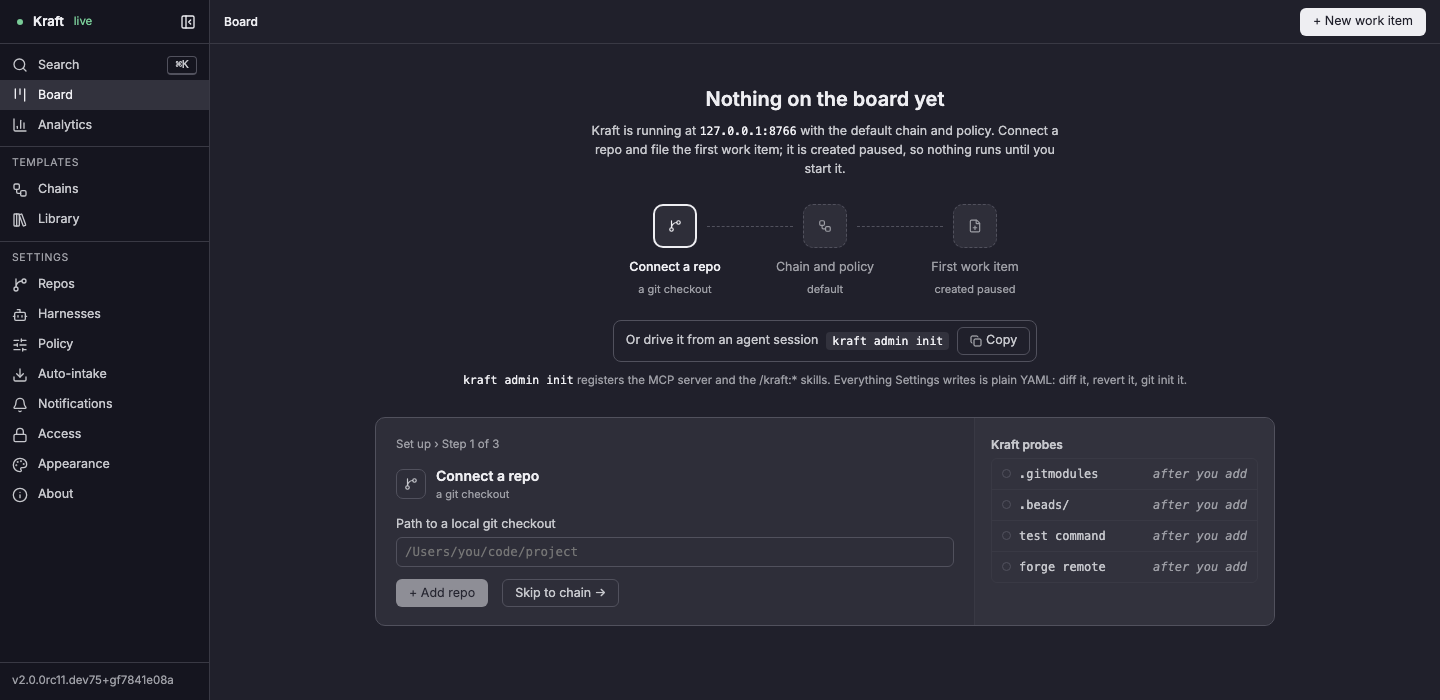Collapse the sidebar with the panel icon
The image size is (1440, 700).
coord(188,21)
